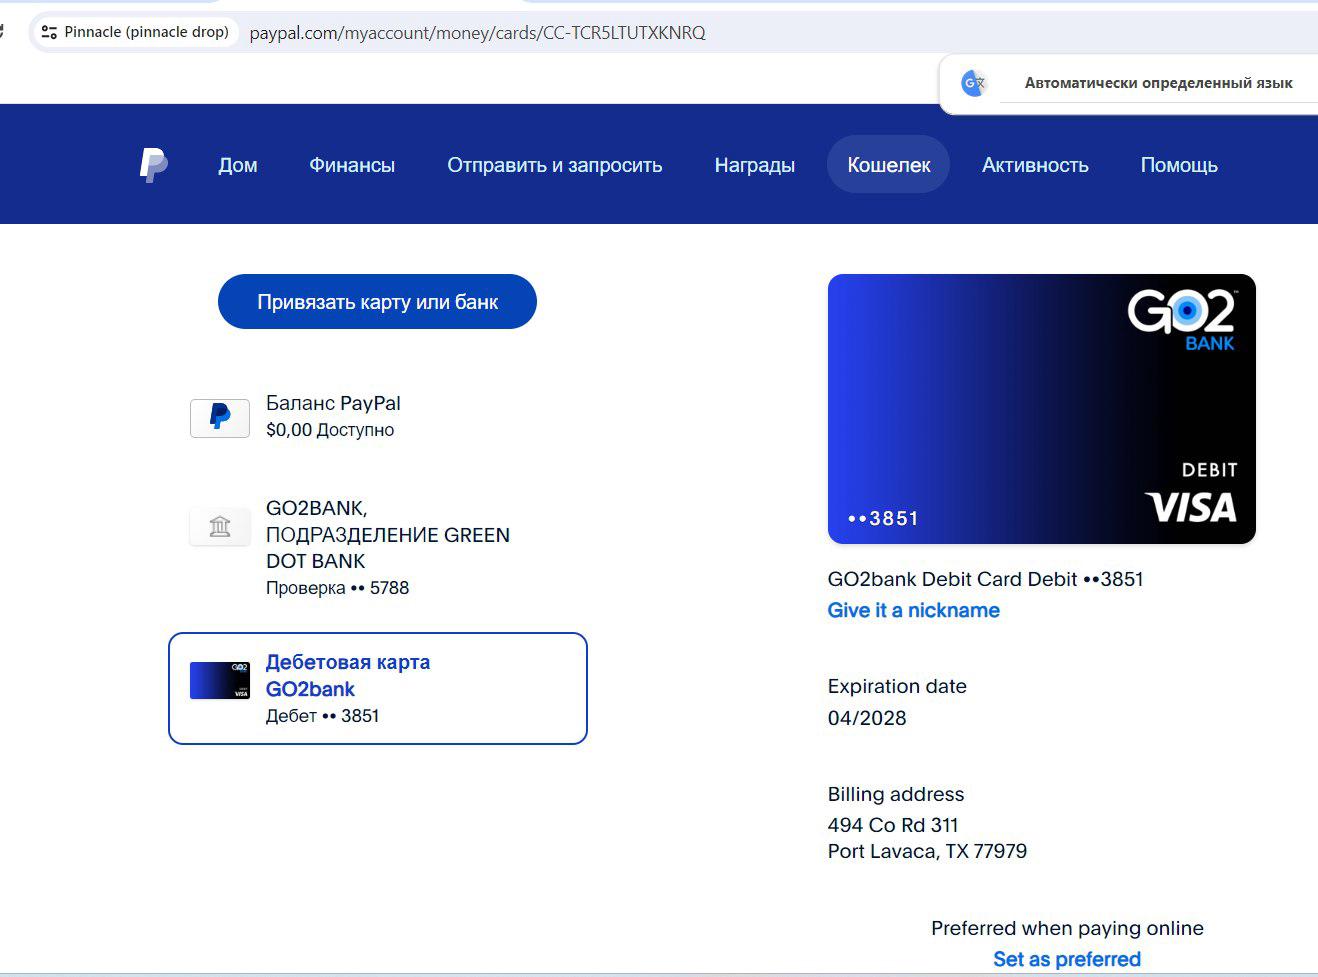Go to the Финансы menu item
1318x977 pixels.
(x=352, y=165)
